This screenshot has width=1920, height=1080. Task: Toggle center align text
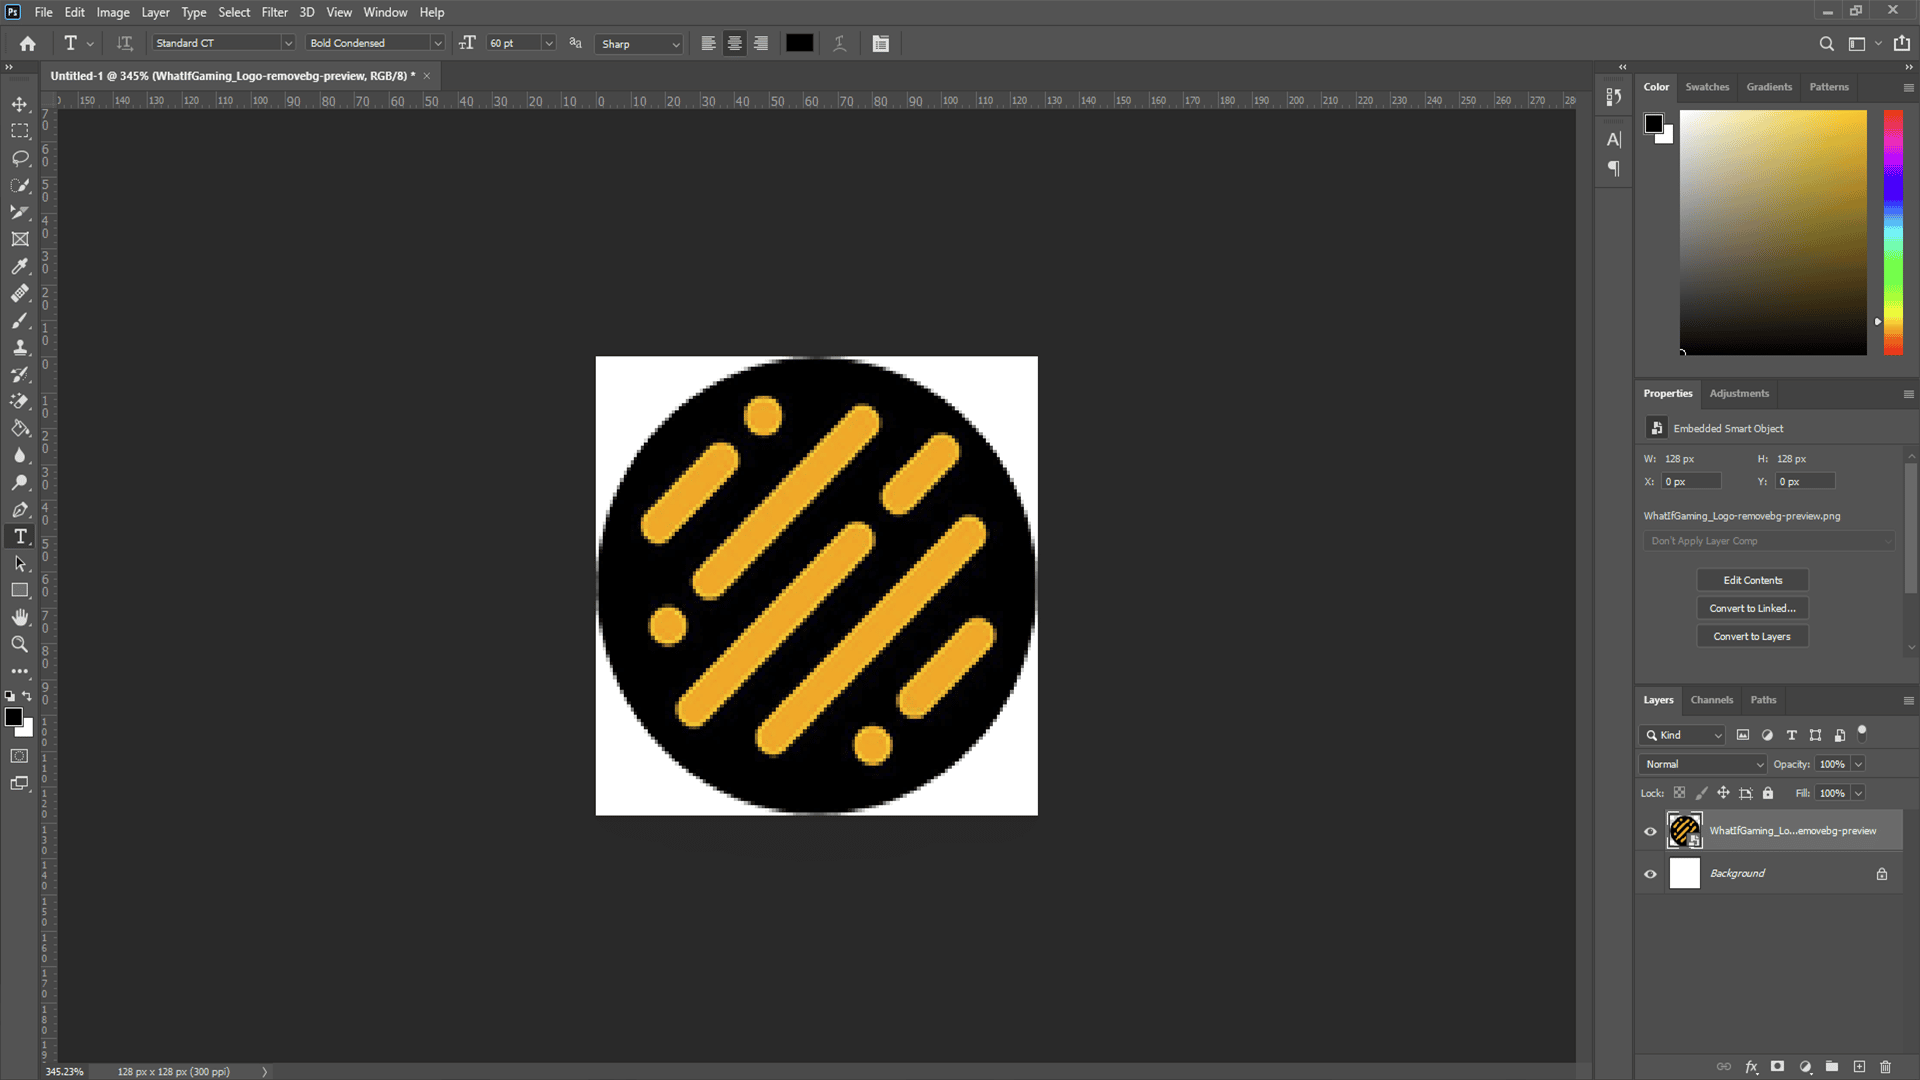point(735,43)
